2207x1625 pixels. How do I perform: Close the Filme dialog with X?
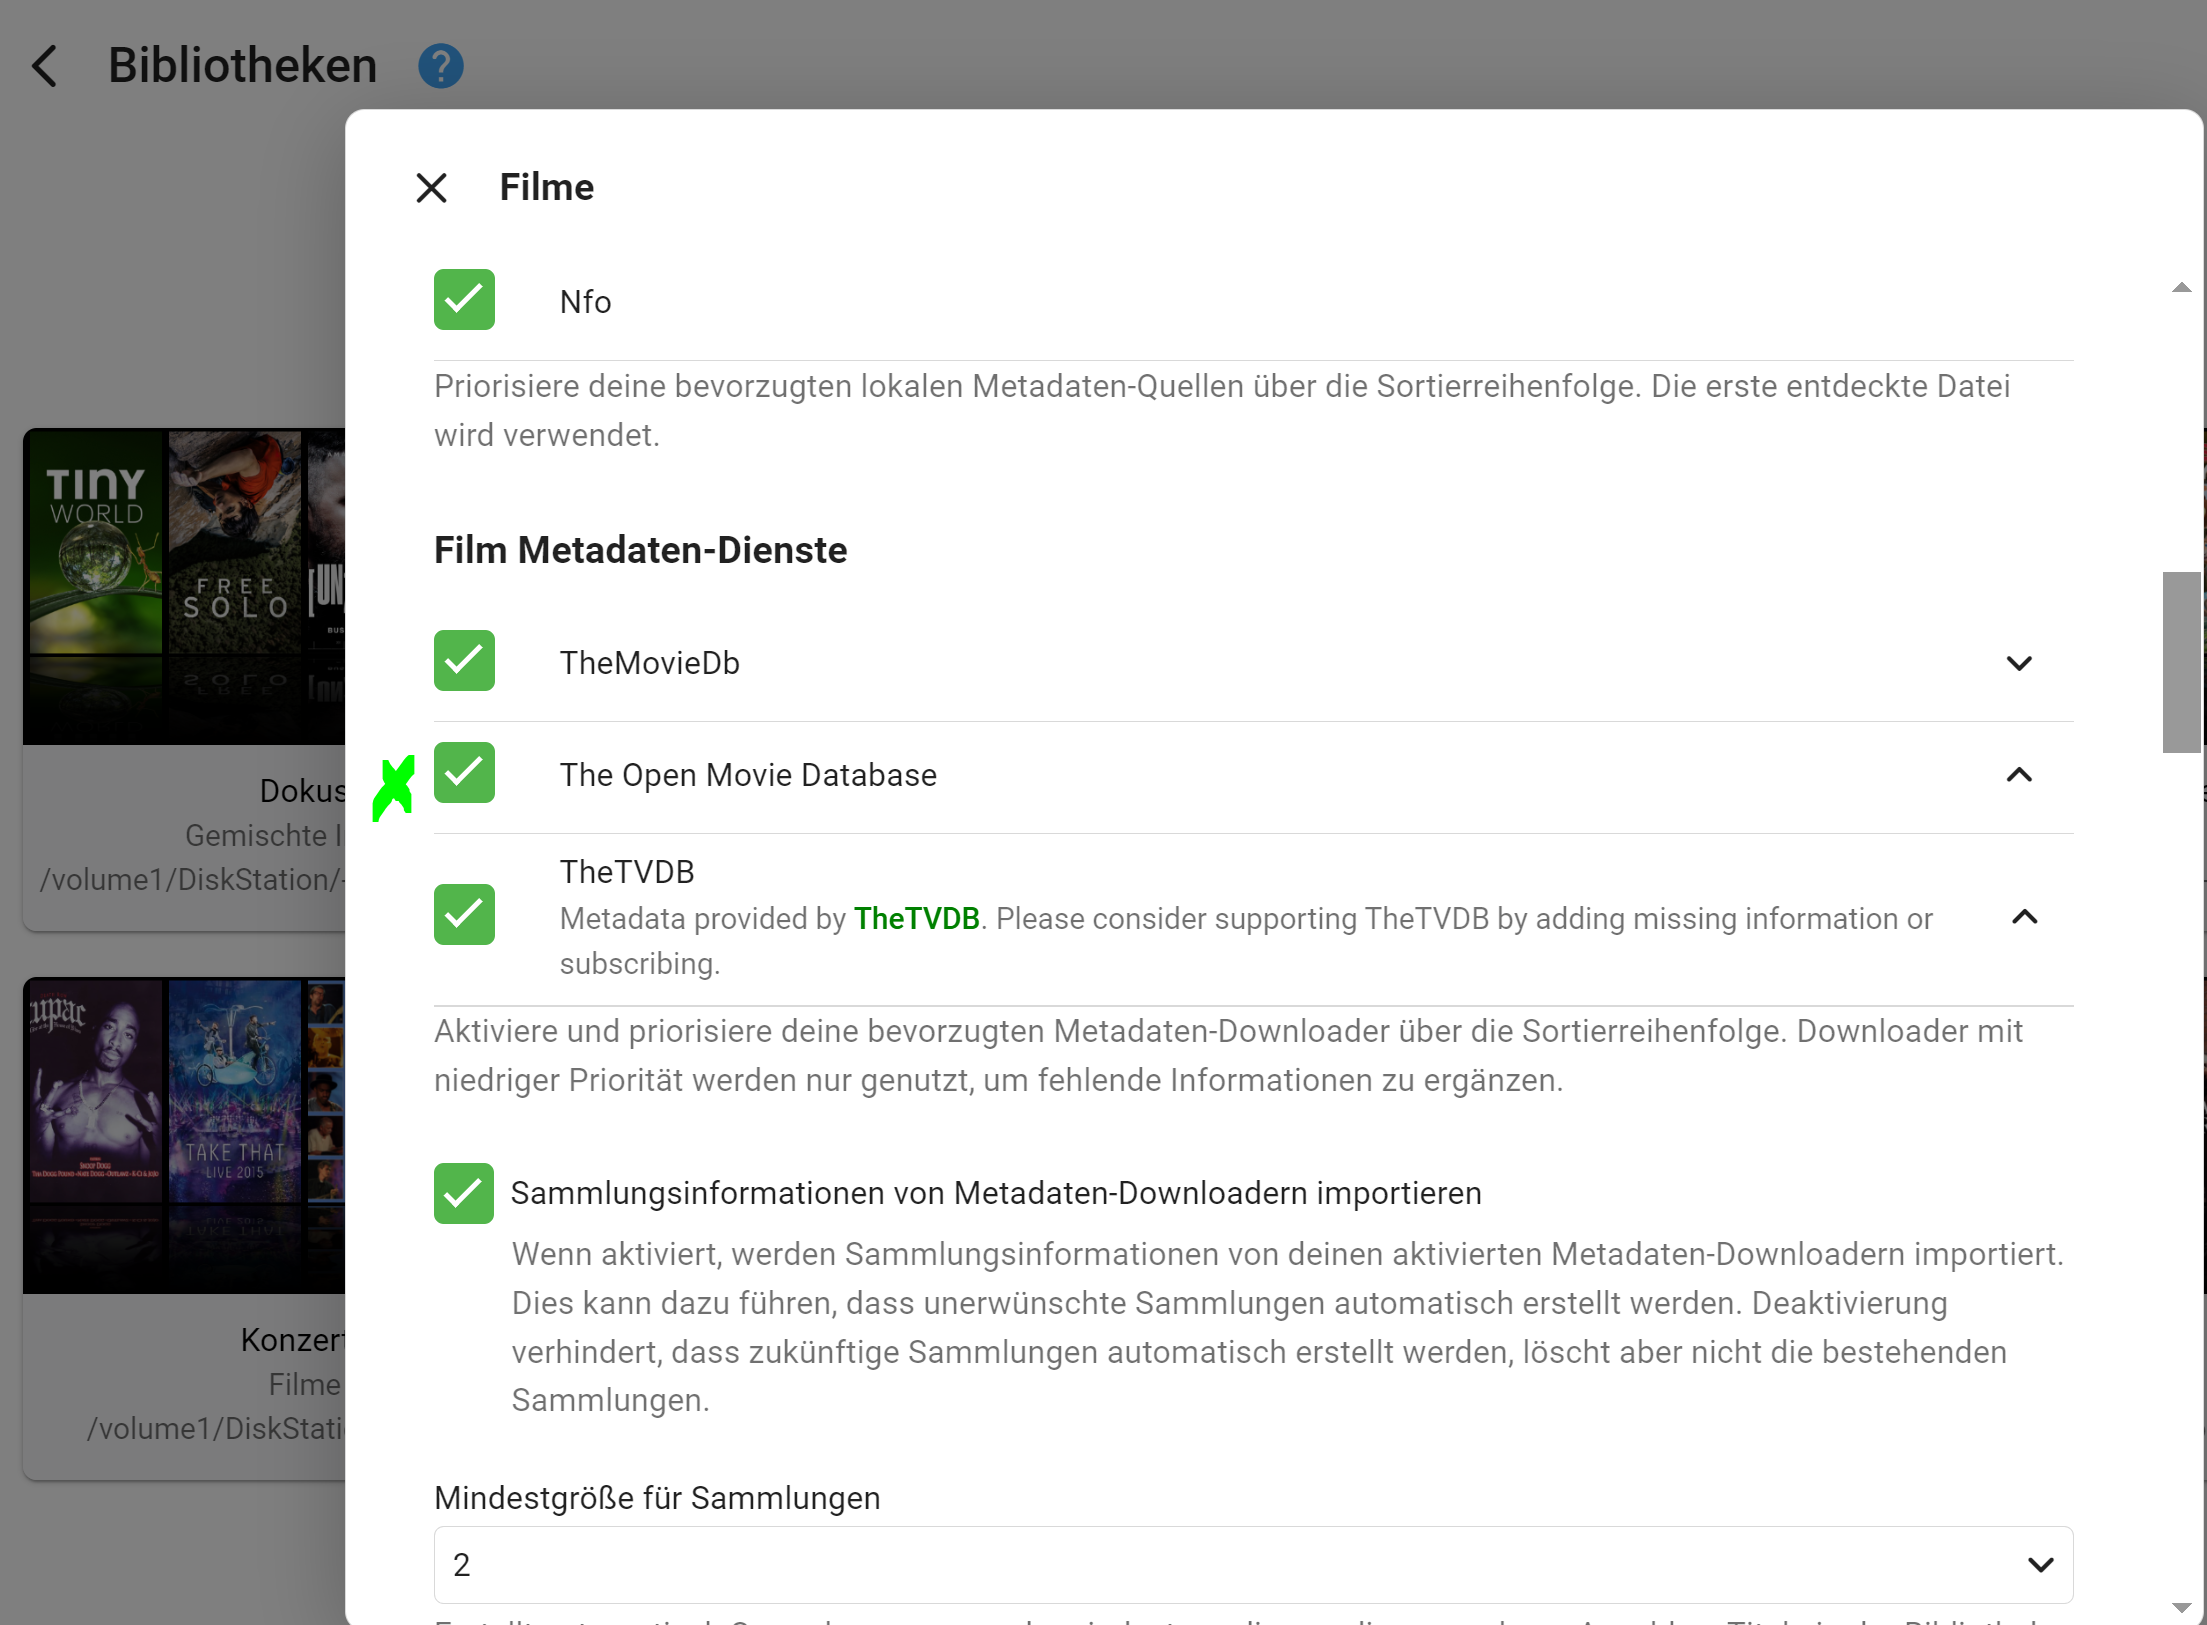[x=431, y=188]
